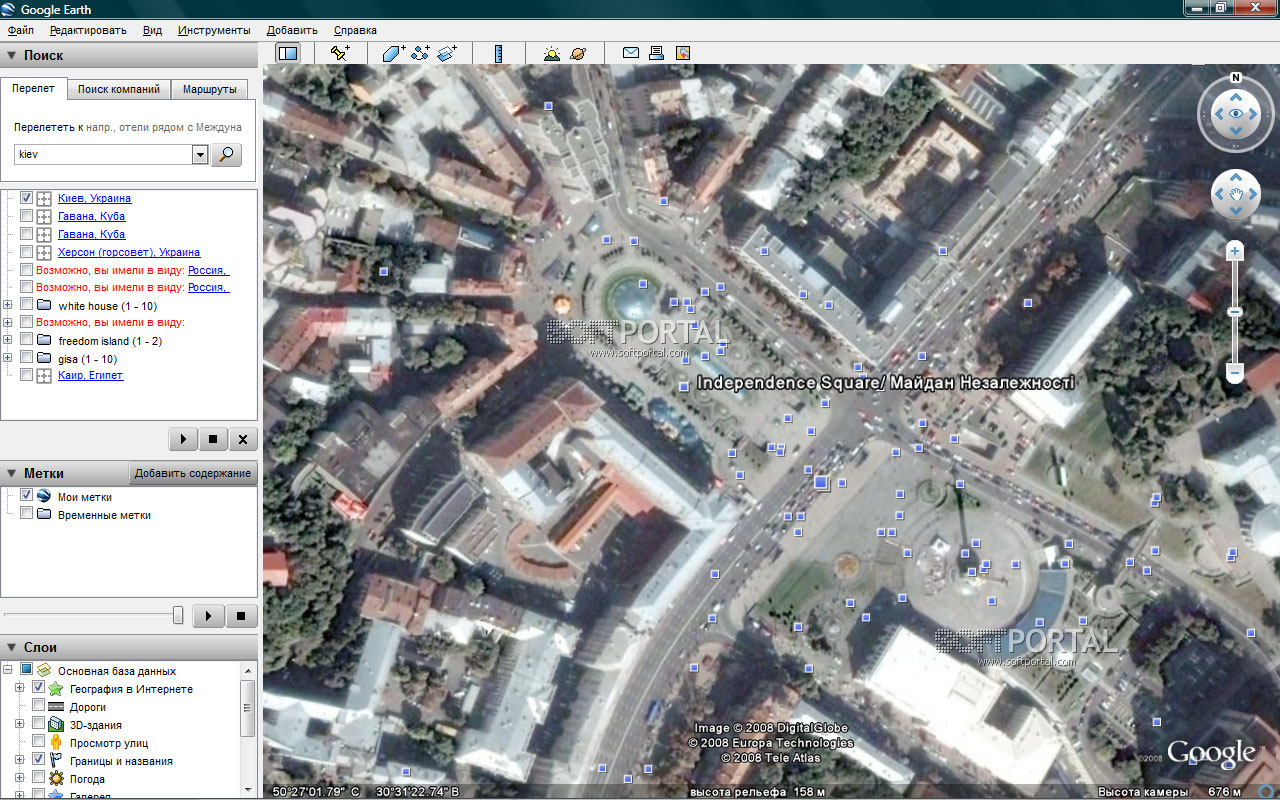
Task: Add a placemark using the pushpin icon
Action: [340, 53]
